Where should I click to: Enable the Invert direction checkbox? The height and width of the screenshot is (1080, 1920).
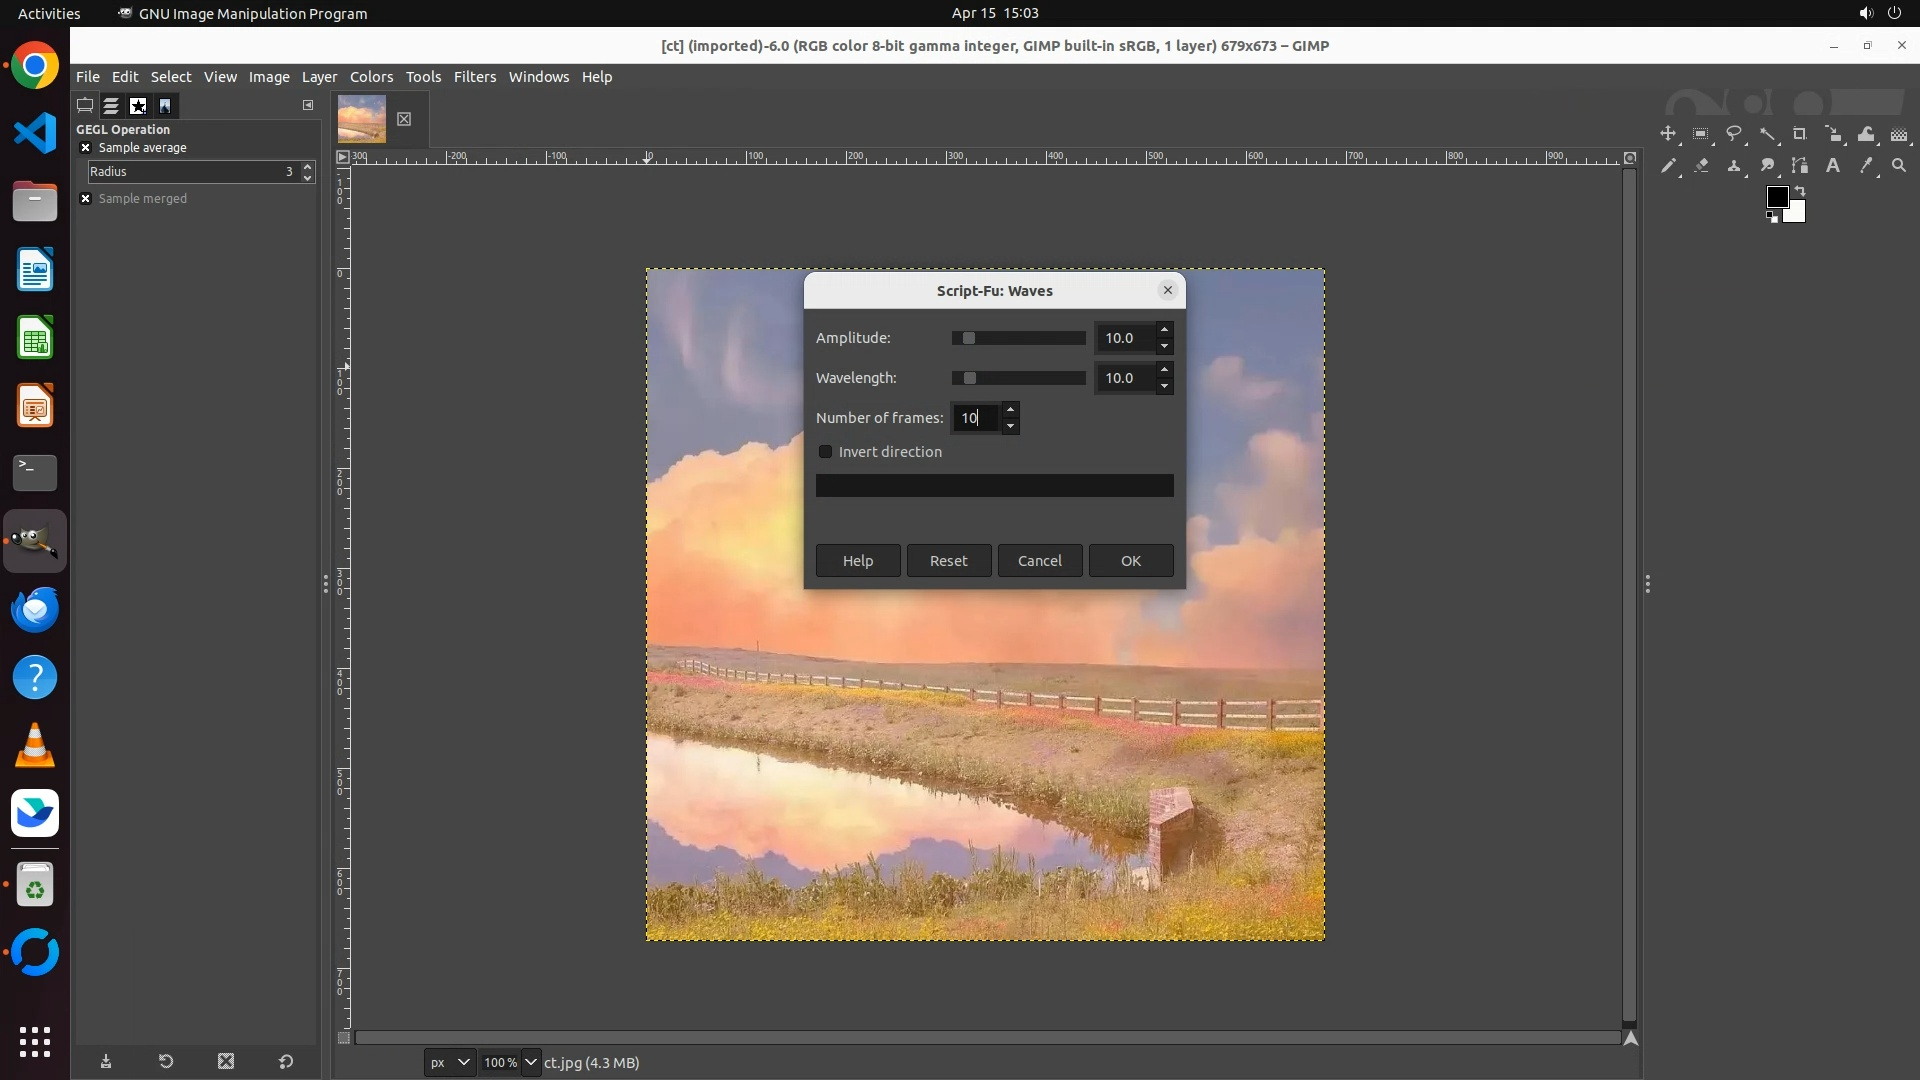[826, 452]
